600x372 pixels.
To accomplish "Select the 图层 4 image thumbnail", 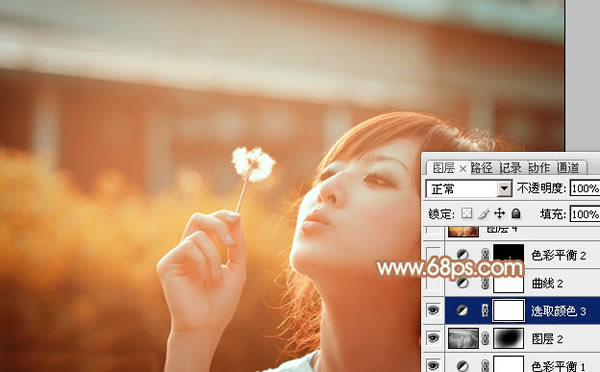I will [463, 231].
